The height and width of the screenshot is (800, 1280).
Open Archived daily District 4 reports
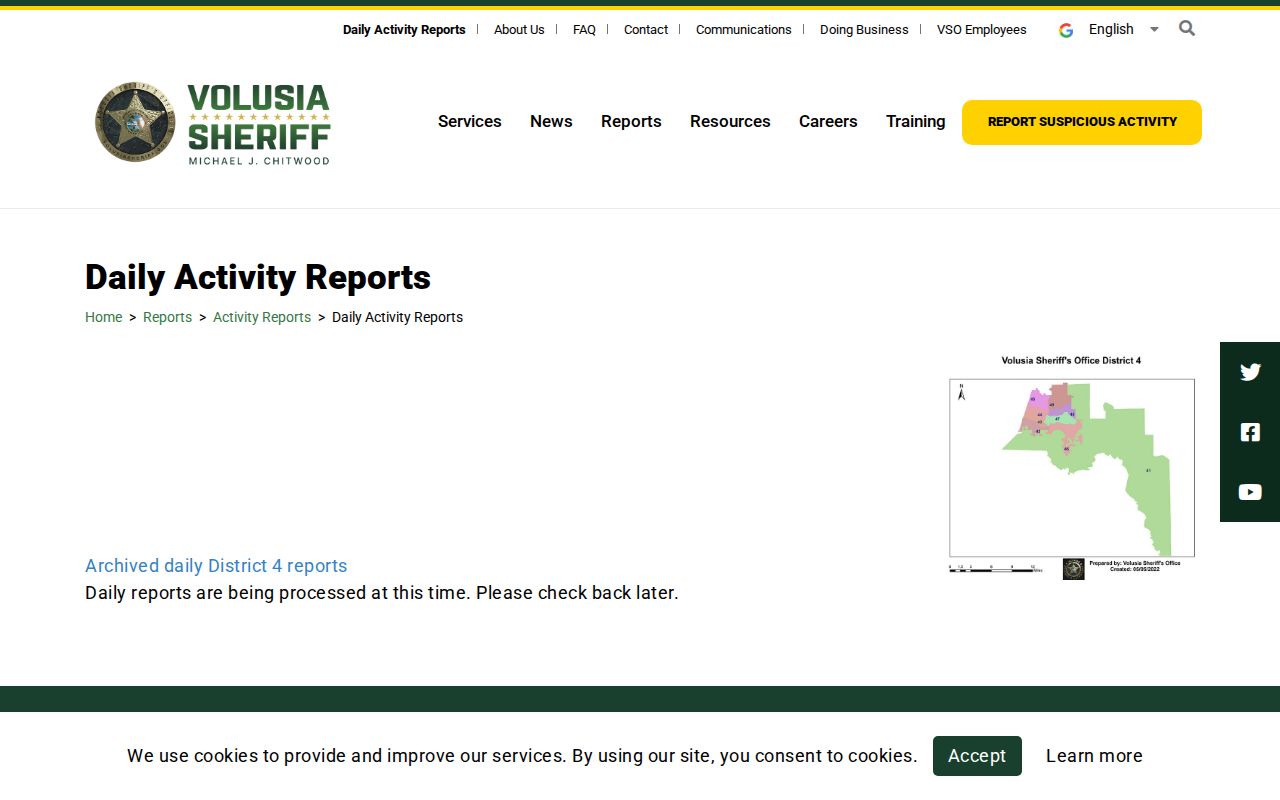pyautogui.click(x=216, y=566)
